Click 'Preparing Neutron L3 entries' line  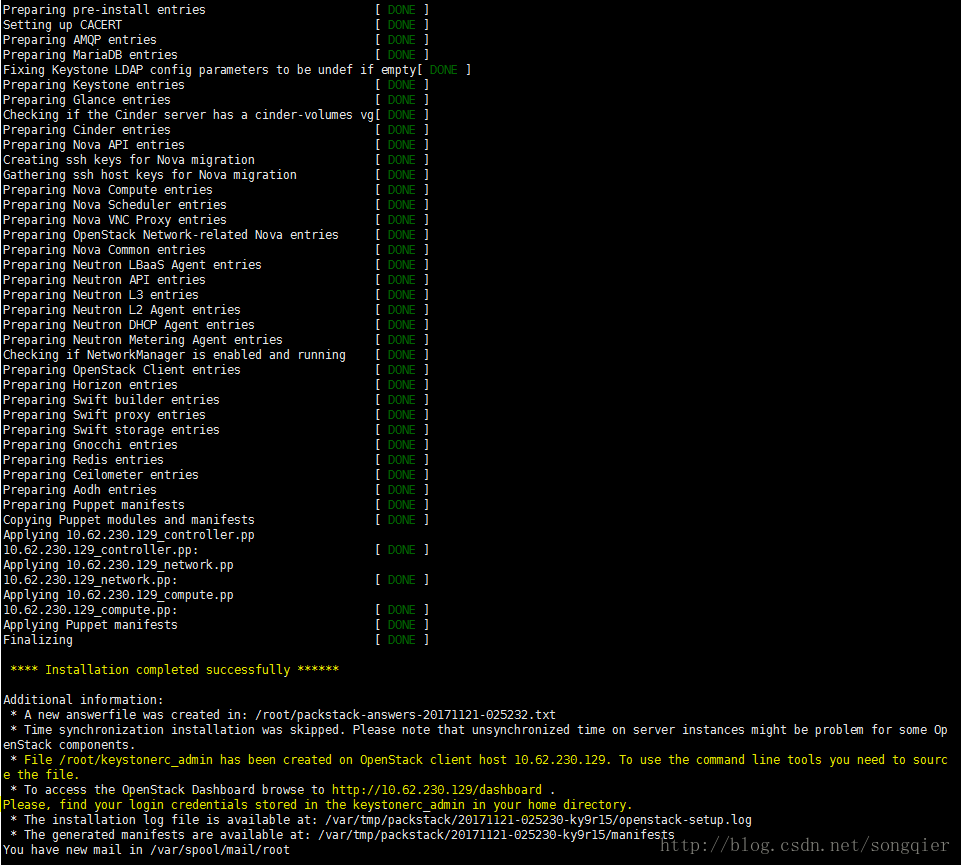(x=101, y=295)
